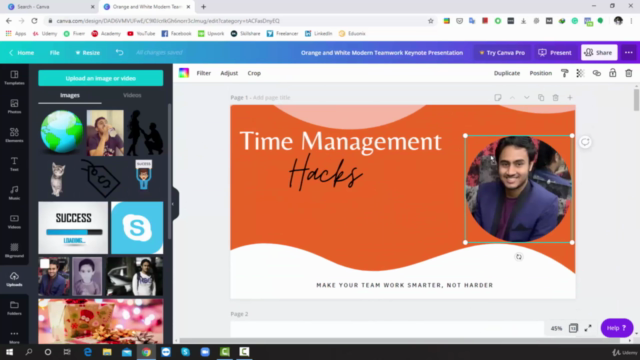This screenshot has height=360, width=640.
Task: Enter fullscreen with expand arrows icon
Action: pos(588,328)
